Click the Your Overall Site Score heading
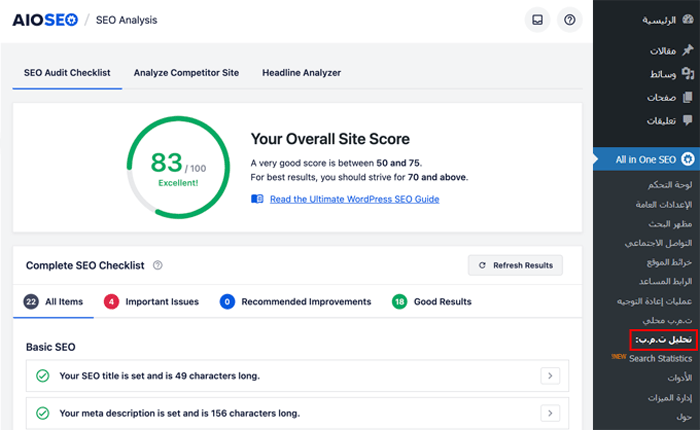Image resolution: width=700 pixels, height=430 pixels. click(330, 139)
